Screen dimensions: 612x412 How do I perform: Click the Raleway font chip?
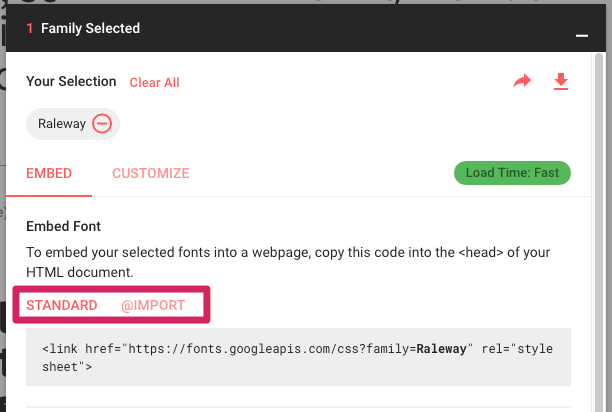73,124
